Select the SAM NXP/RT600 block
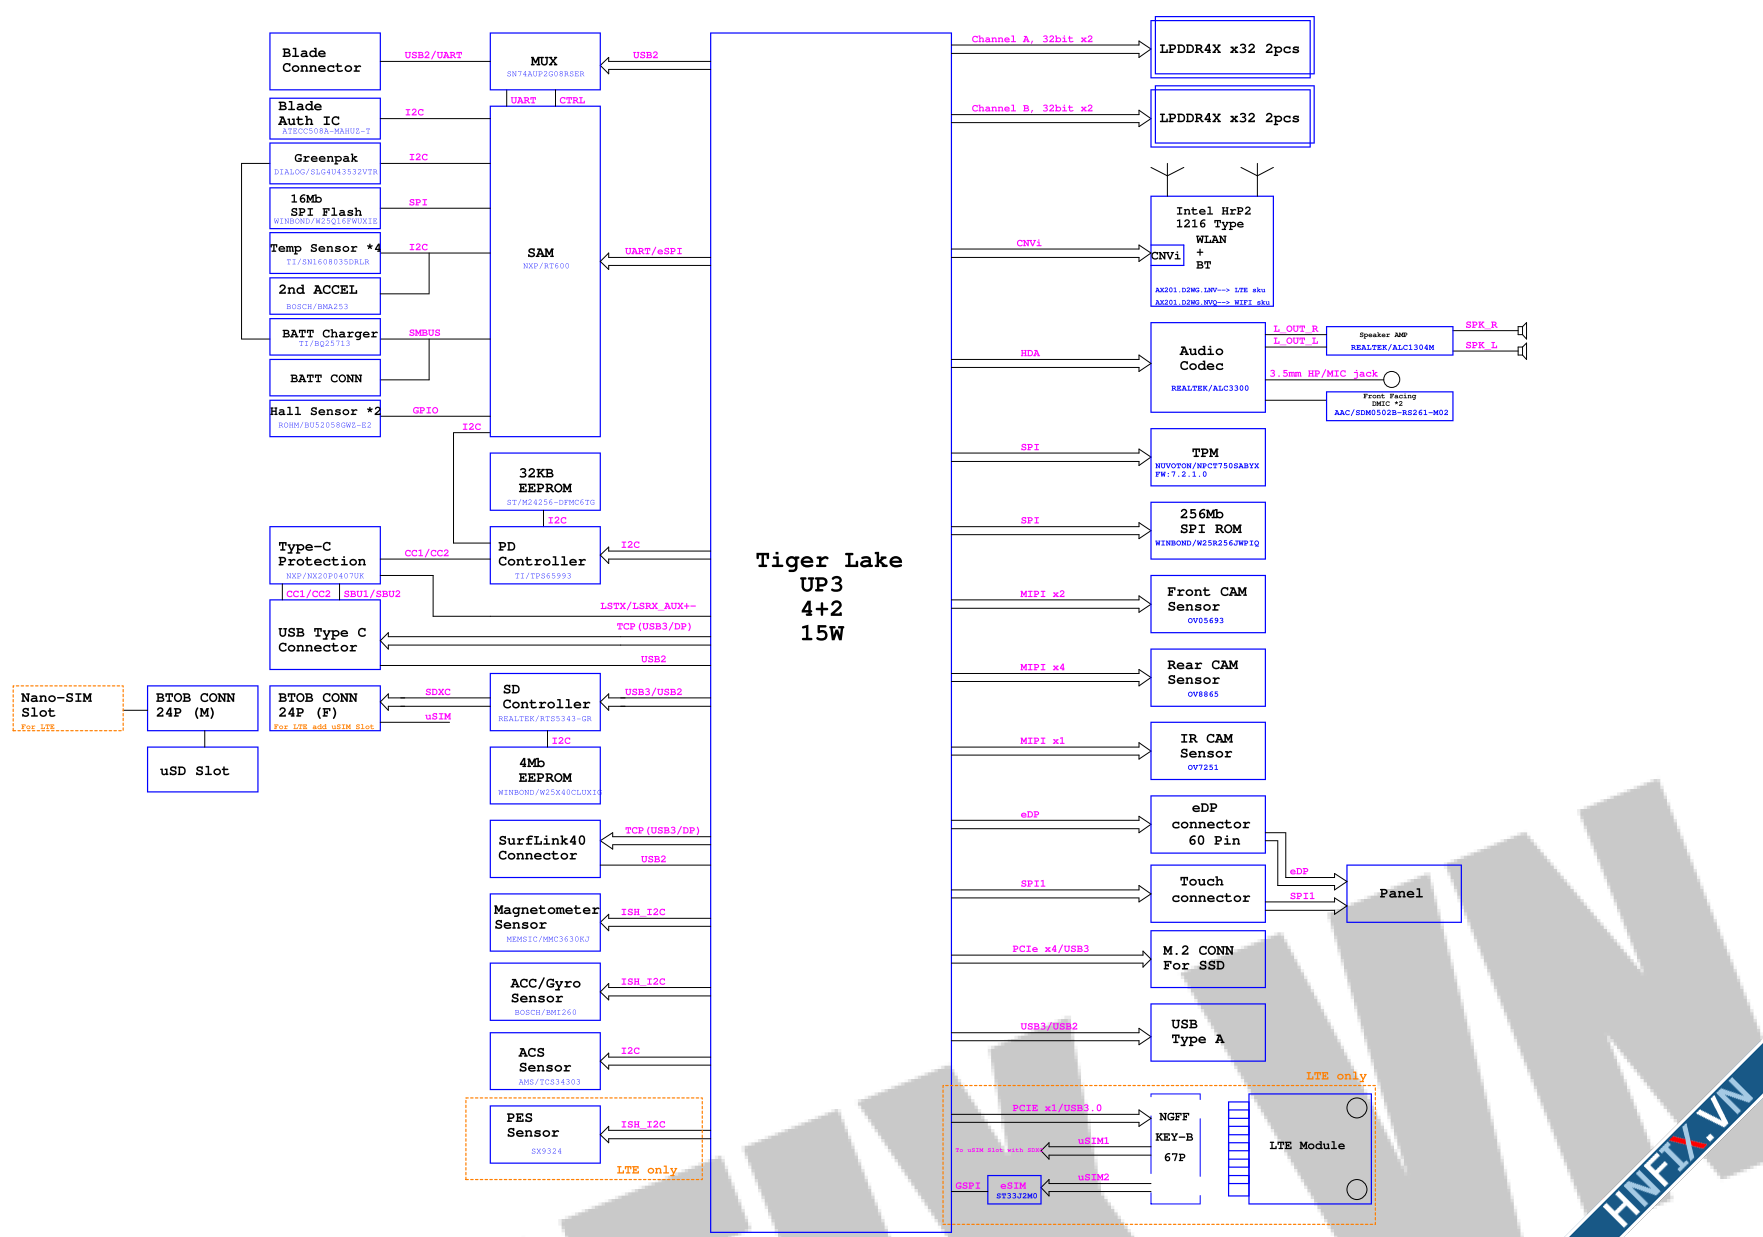1763x1237 pixels. pyautogui.click(x=544, y=270)
